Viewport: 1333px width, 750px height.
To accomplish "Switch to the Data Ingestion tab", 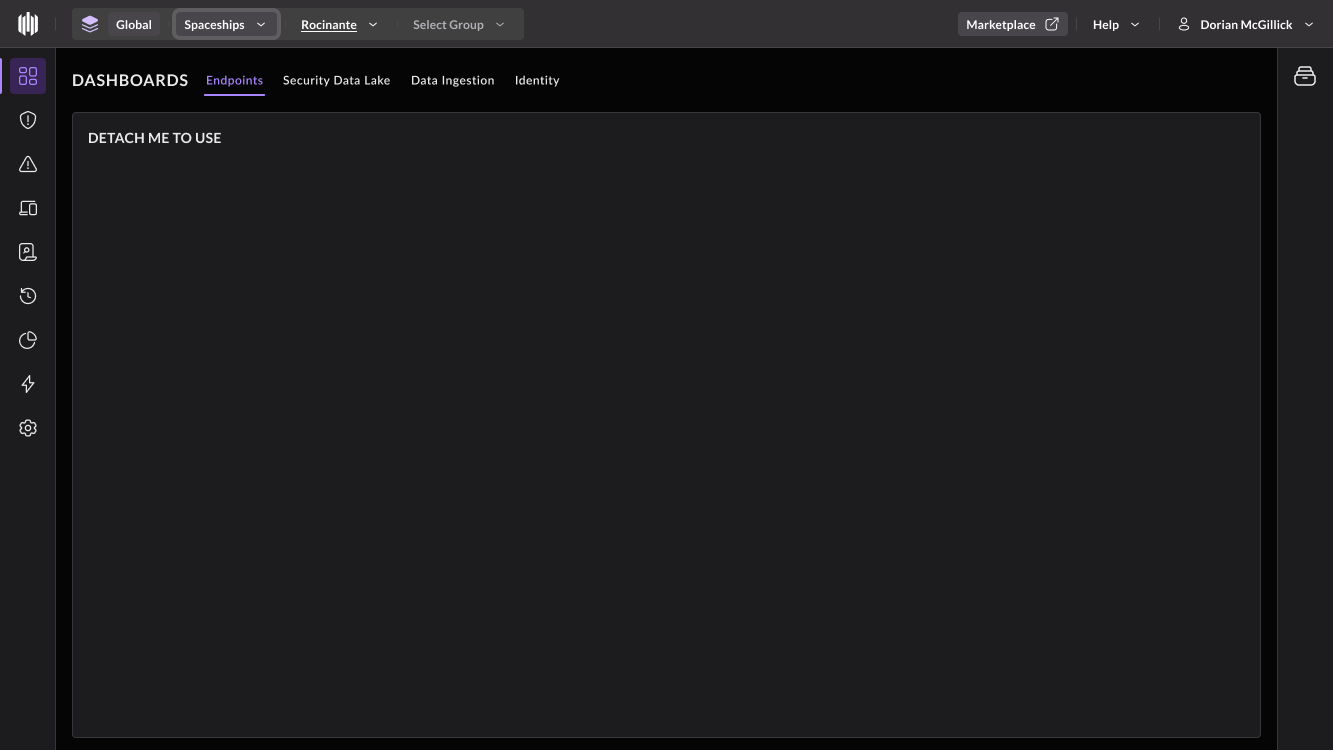I will click(452, 80).
